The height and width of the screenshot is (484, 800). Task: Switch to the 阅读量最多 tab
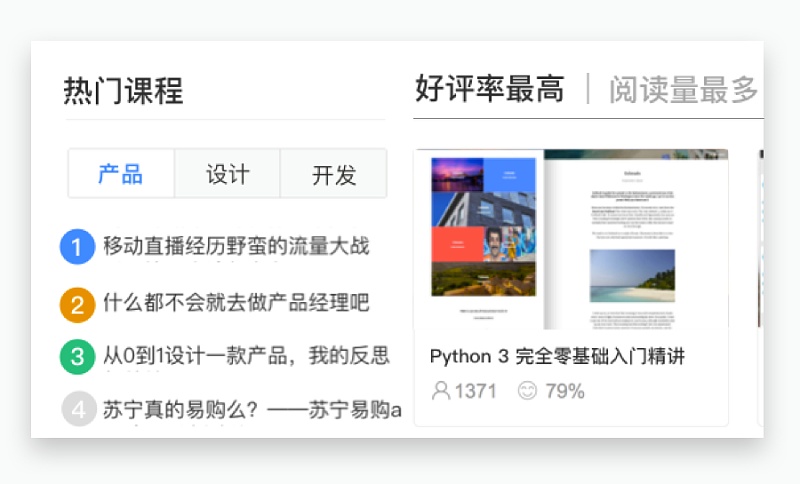[683, 90]
